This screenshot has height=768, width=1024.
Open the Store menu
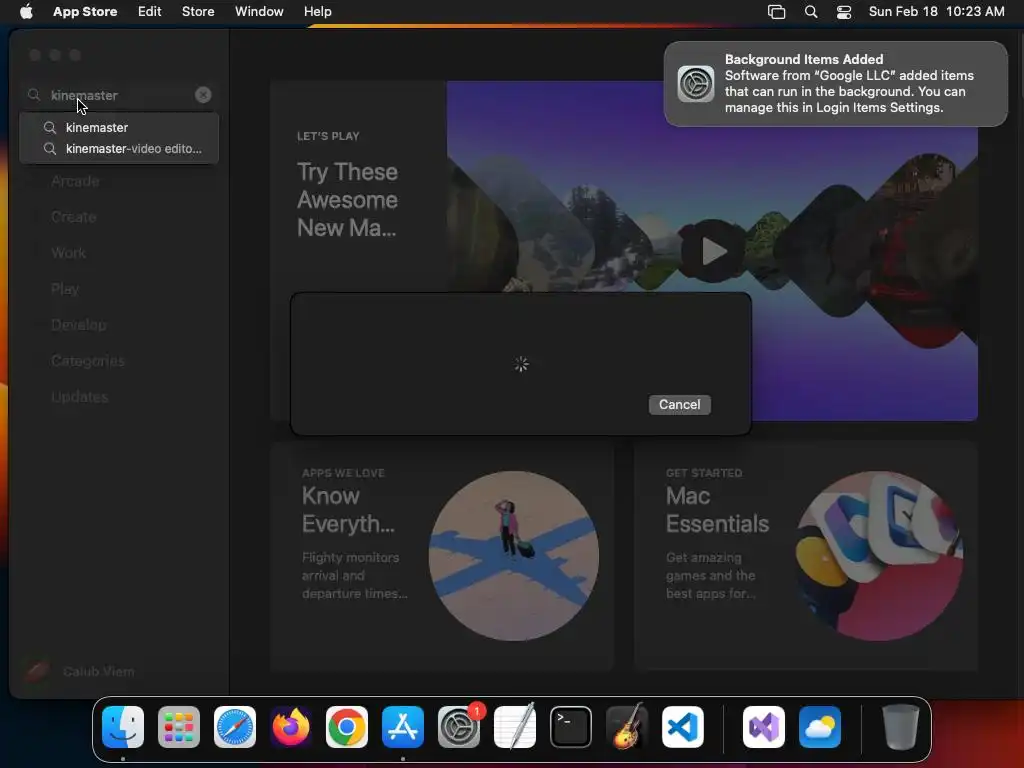point(198,12)
